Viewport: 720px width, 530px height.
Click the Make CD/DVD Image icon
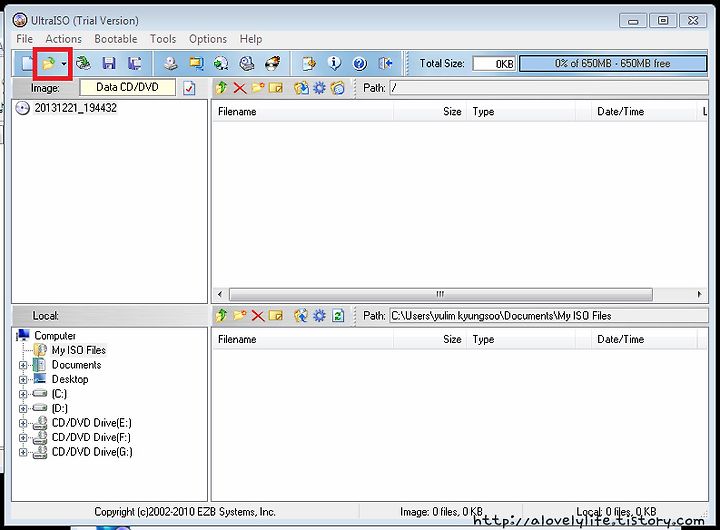pos(171,63)
